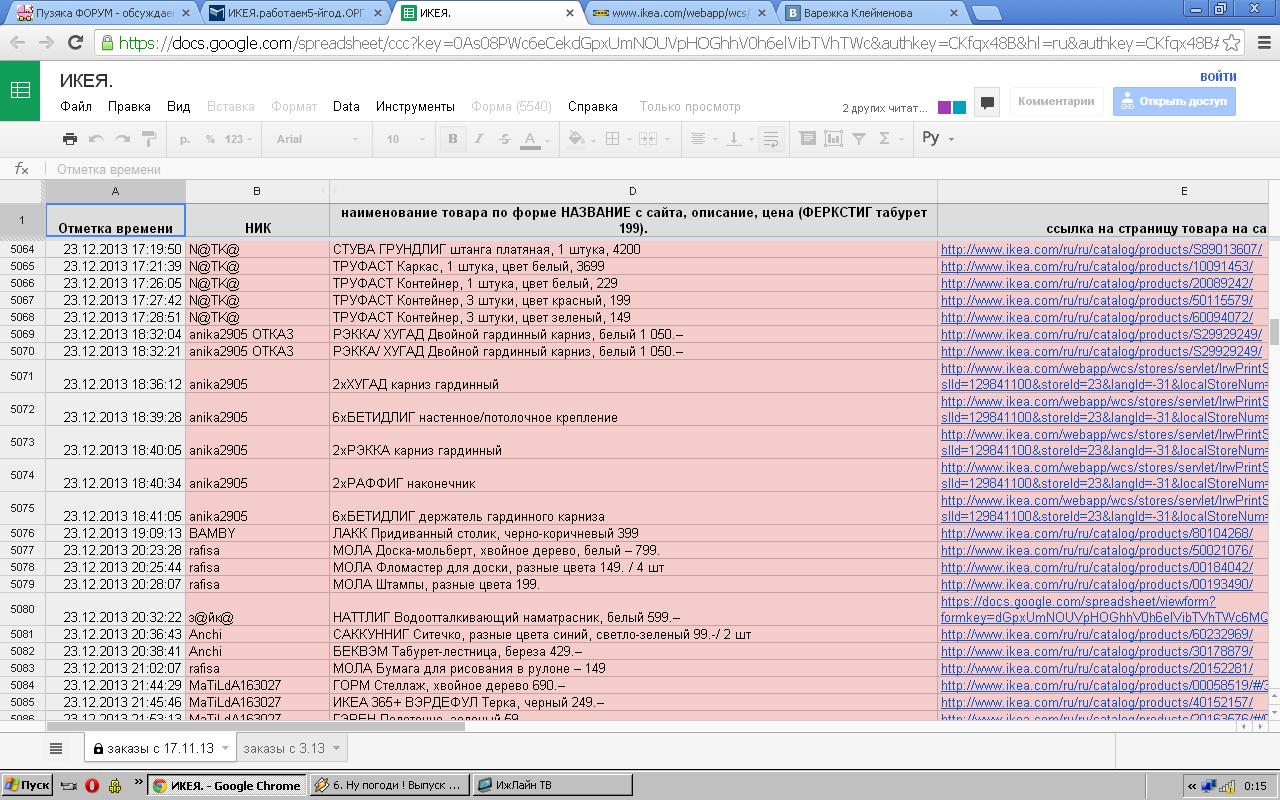Click the insert comment toolbar icon
This screenshot has height=800, width=1280.
pos(808,139)
